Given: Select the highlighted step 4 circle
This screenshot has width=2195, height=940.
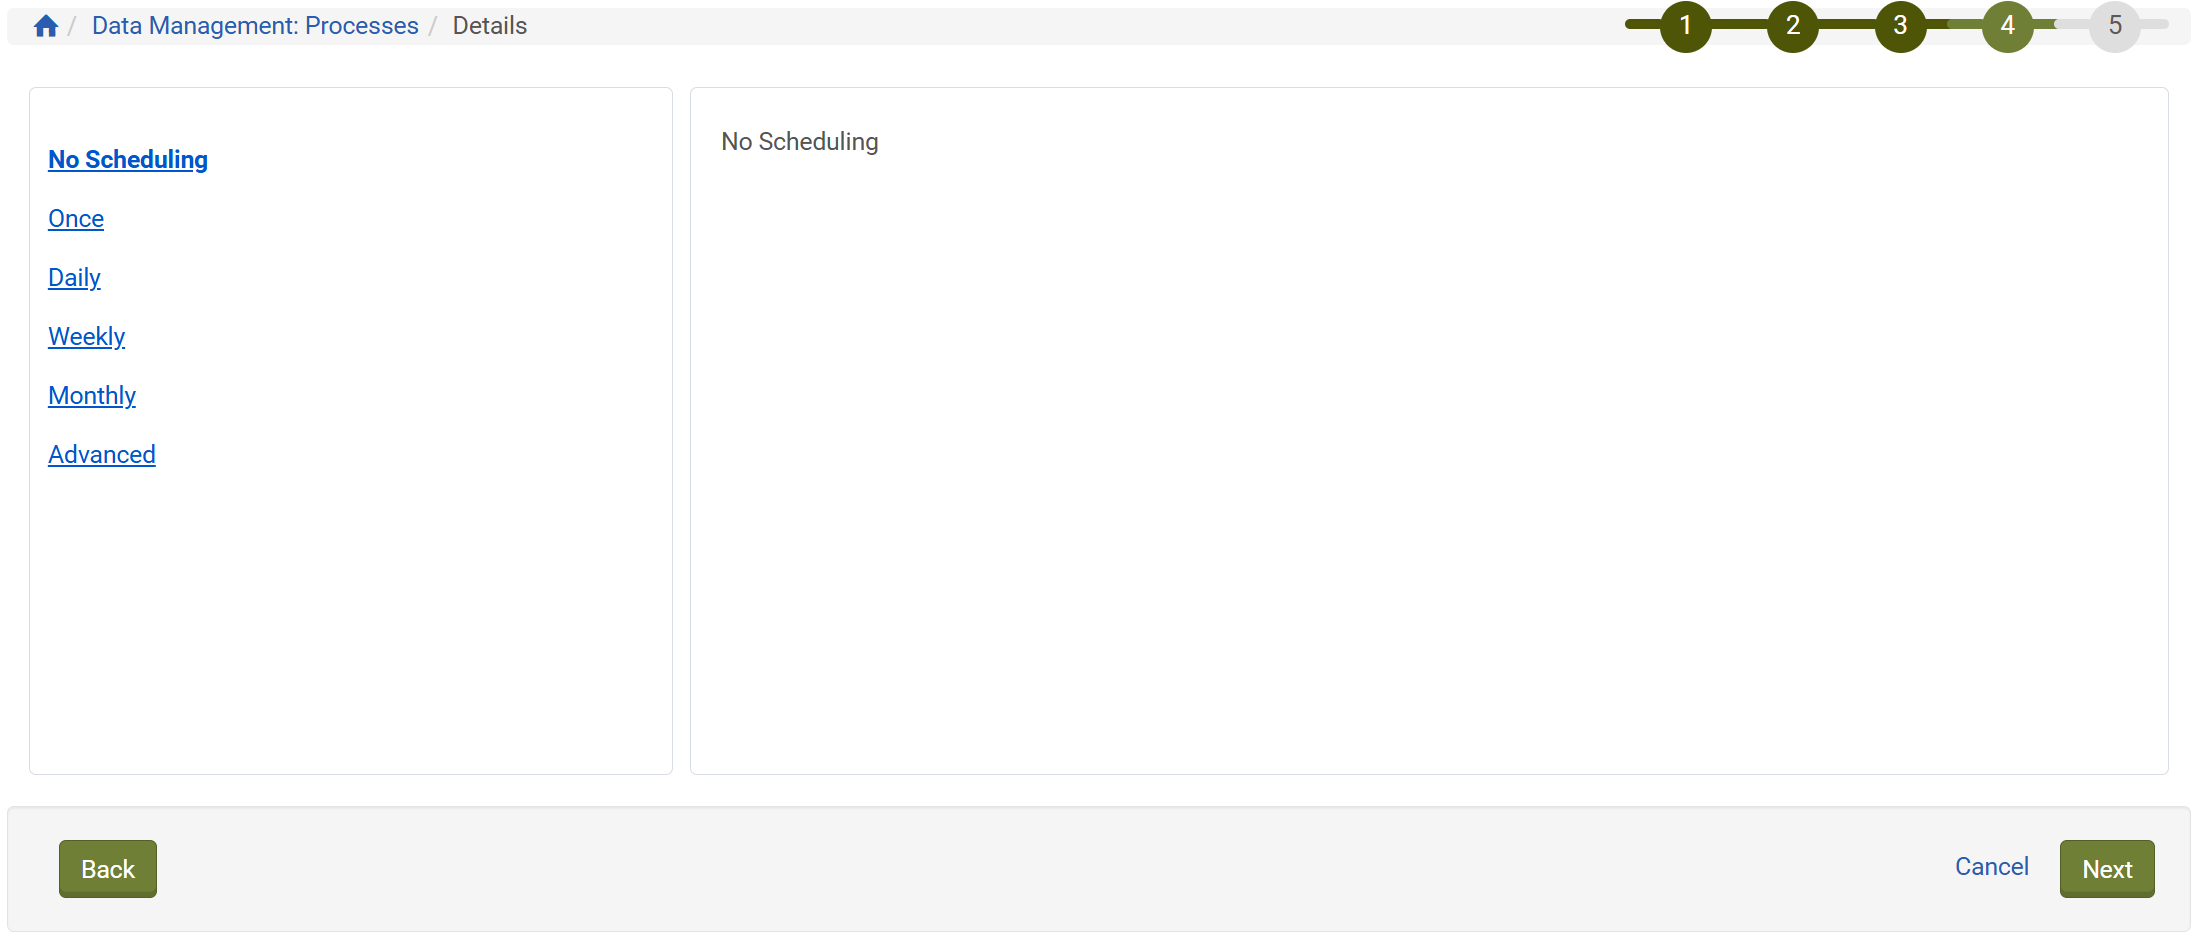Looking at the screenshot, I should (2008, 26).
